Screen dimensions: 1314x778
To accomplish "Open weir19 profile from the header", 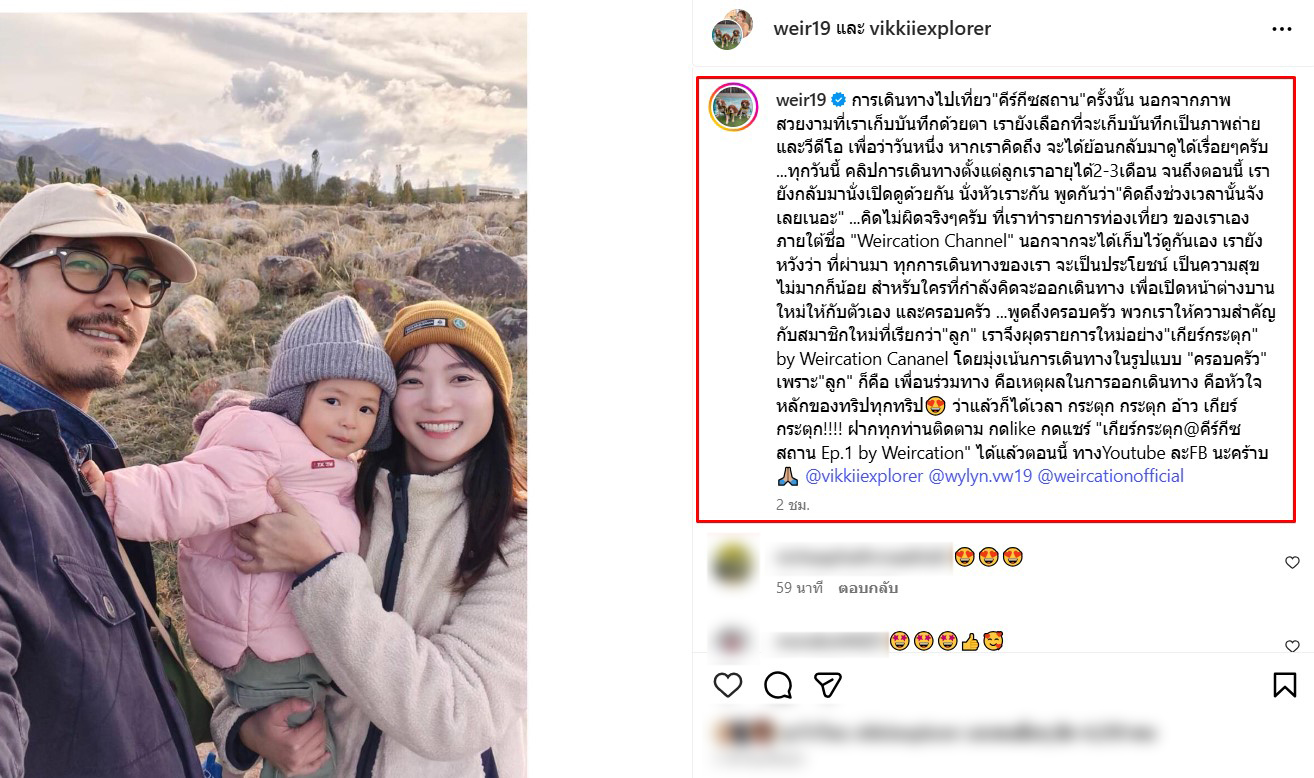I will point(802,29).
